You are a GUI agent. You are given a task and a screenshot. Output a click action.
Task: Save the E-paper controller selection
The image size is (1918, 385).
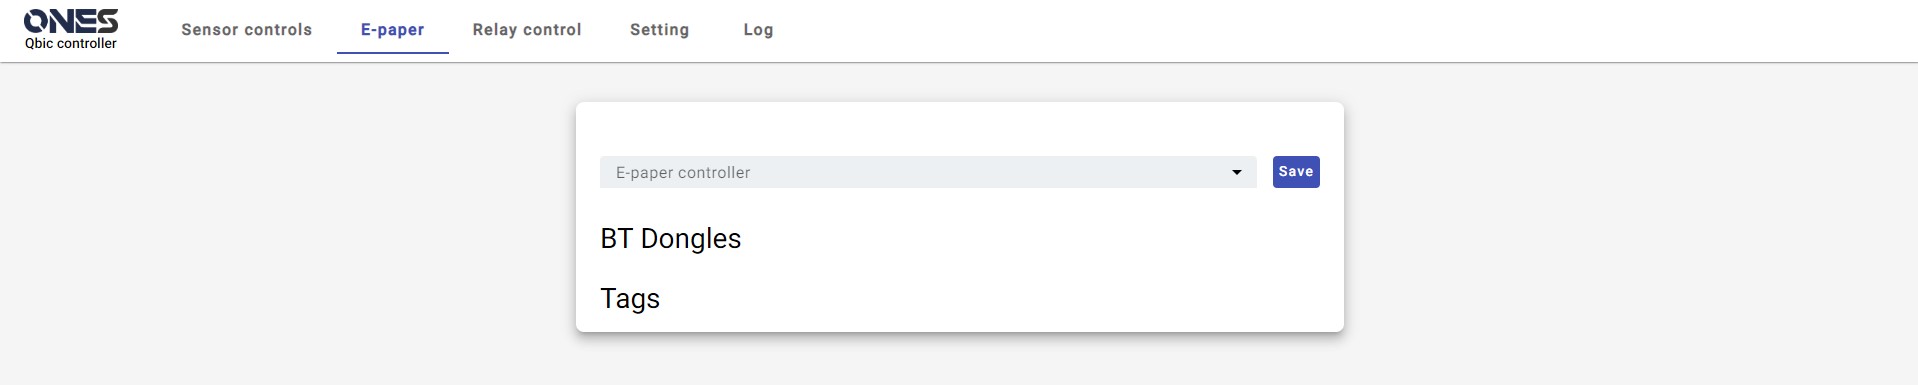[x=1296, y=172]
